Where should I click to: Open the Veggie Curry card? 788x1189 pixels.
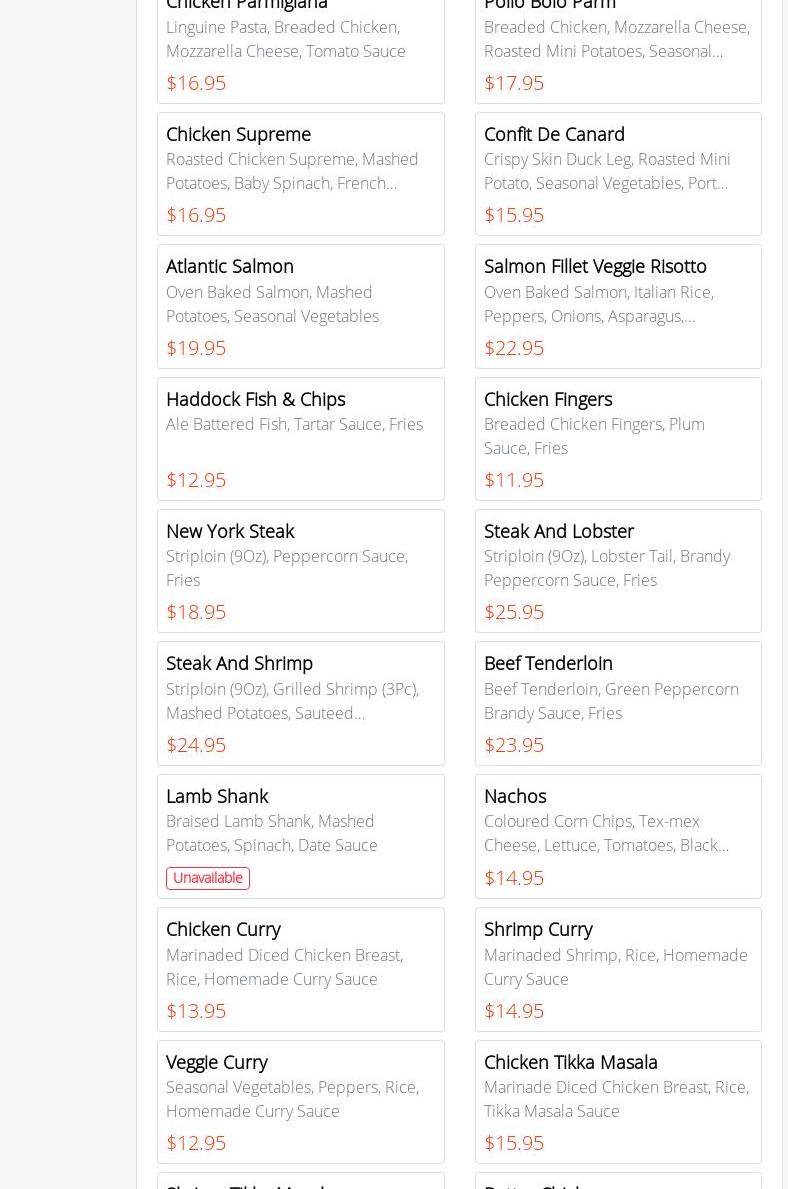click(x=300, y=1101)
